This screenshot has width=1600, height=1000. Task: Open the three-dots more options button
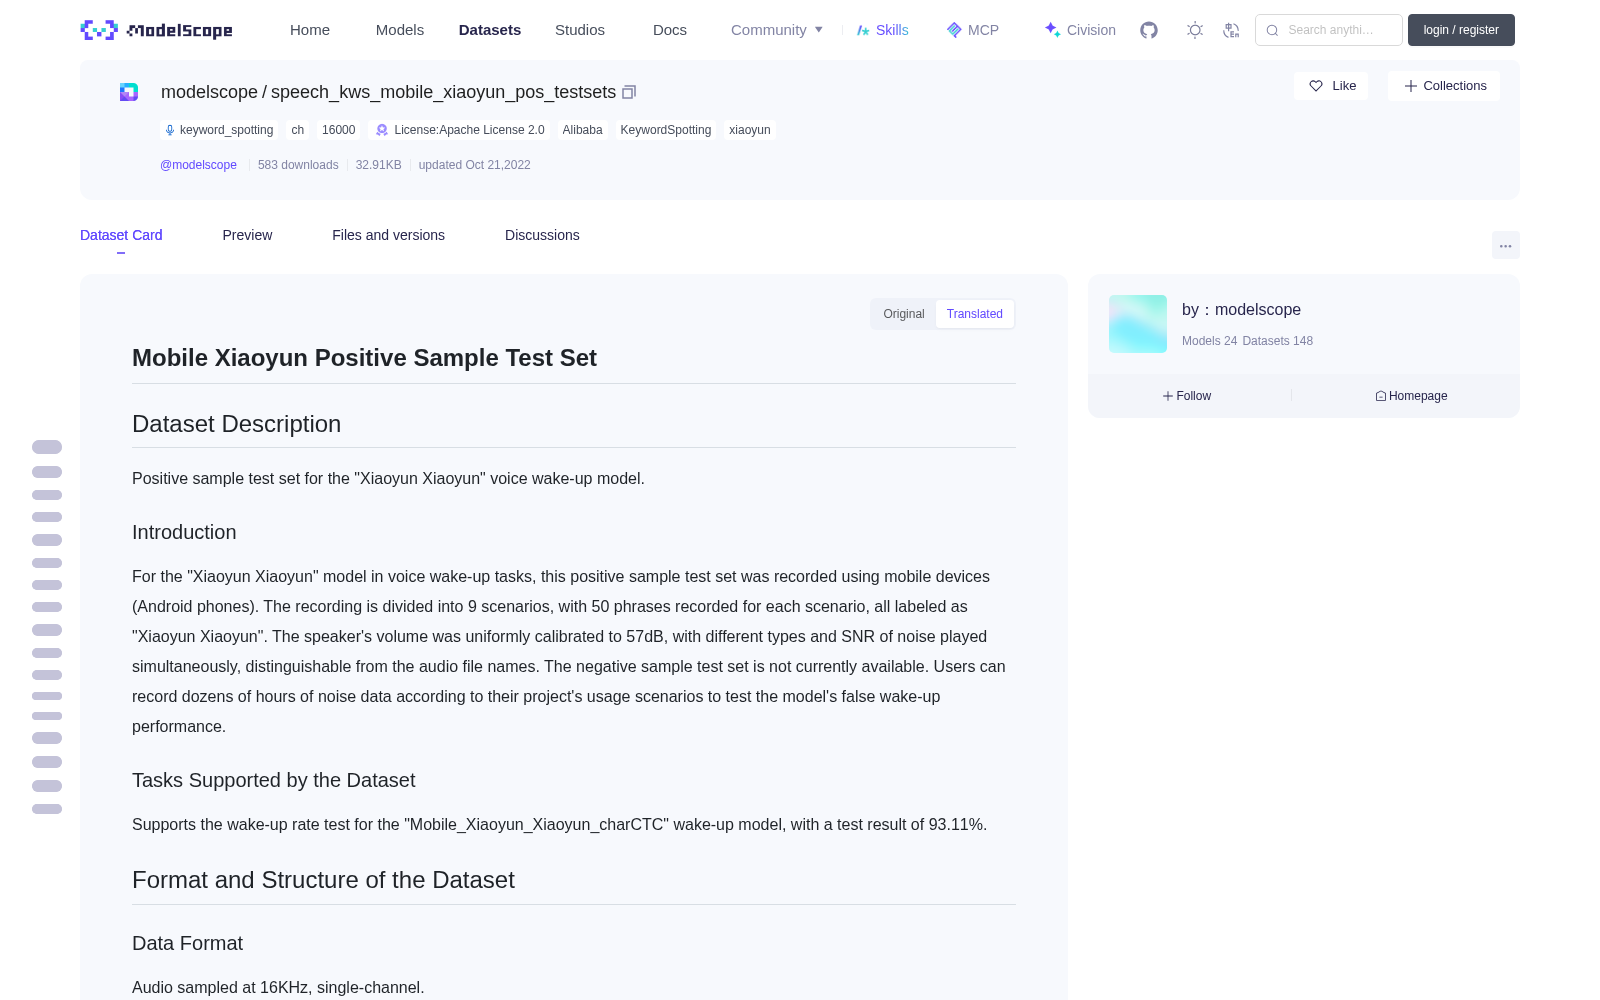(x=1505, y=245)
